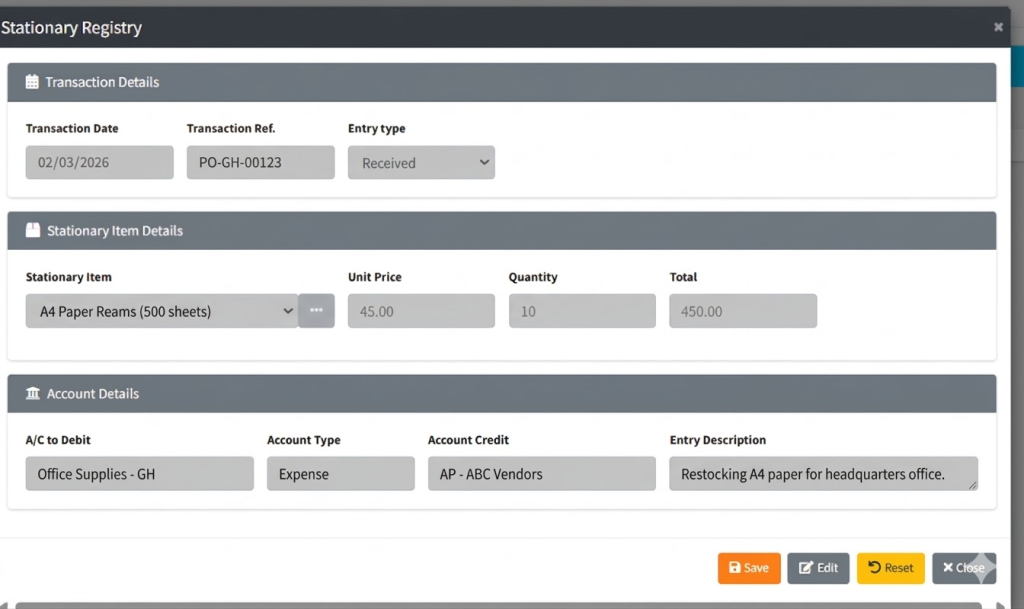Click the Transaction Date field
1024x609 pixels.
click(x=99, y=163)
